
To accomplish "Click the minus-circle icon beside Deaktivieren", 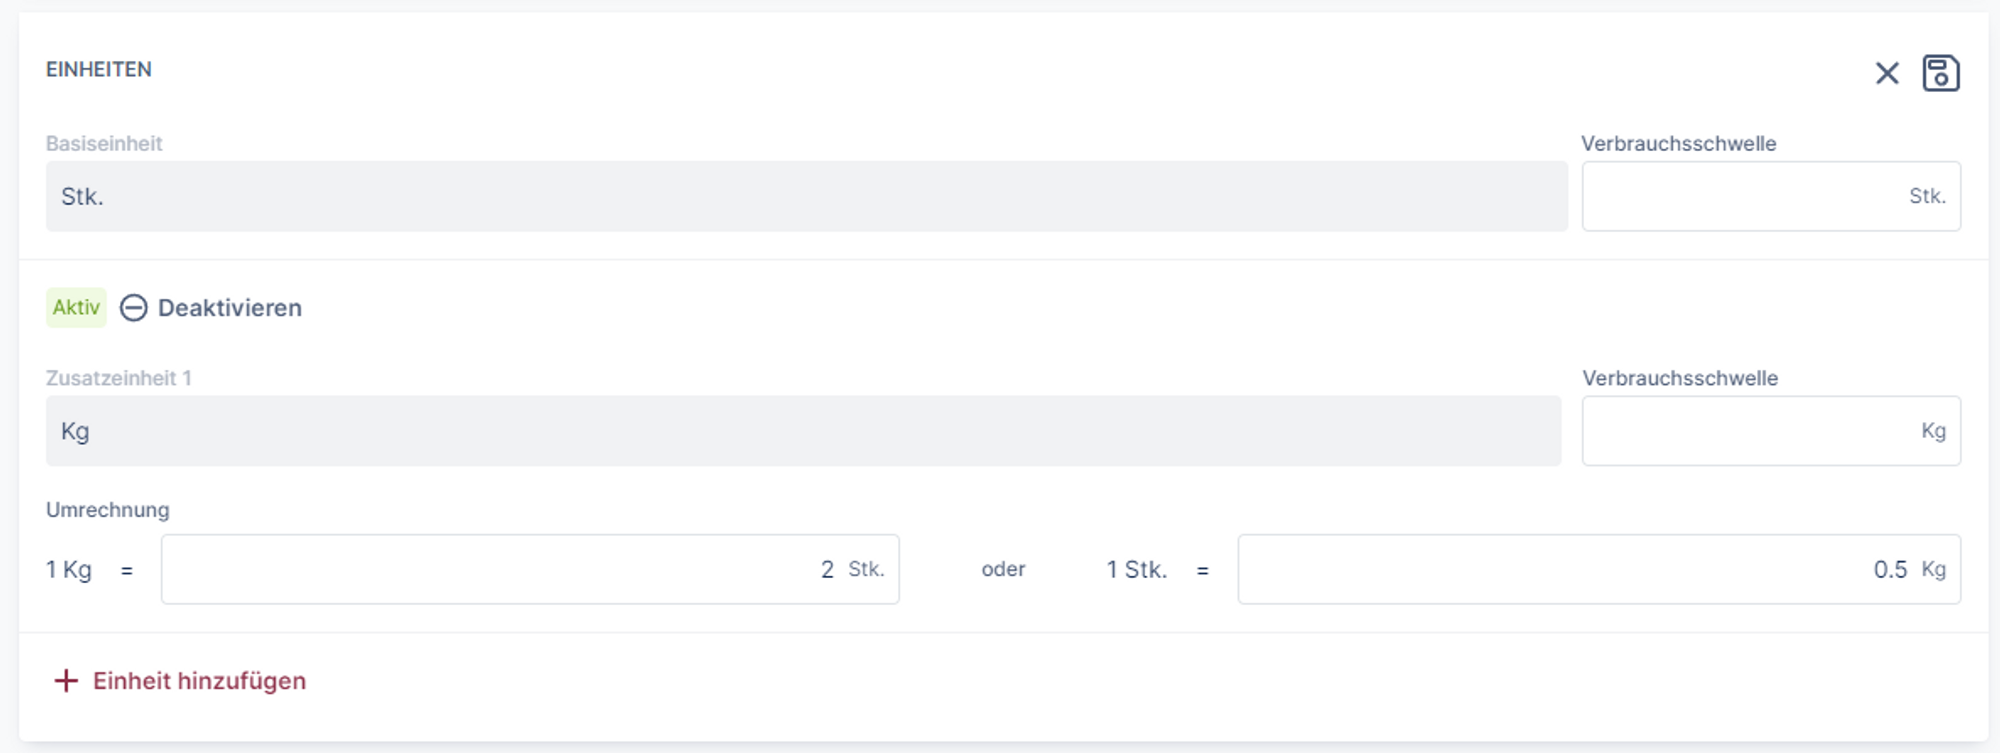I will (x=134, y=308).
